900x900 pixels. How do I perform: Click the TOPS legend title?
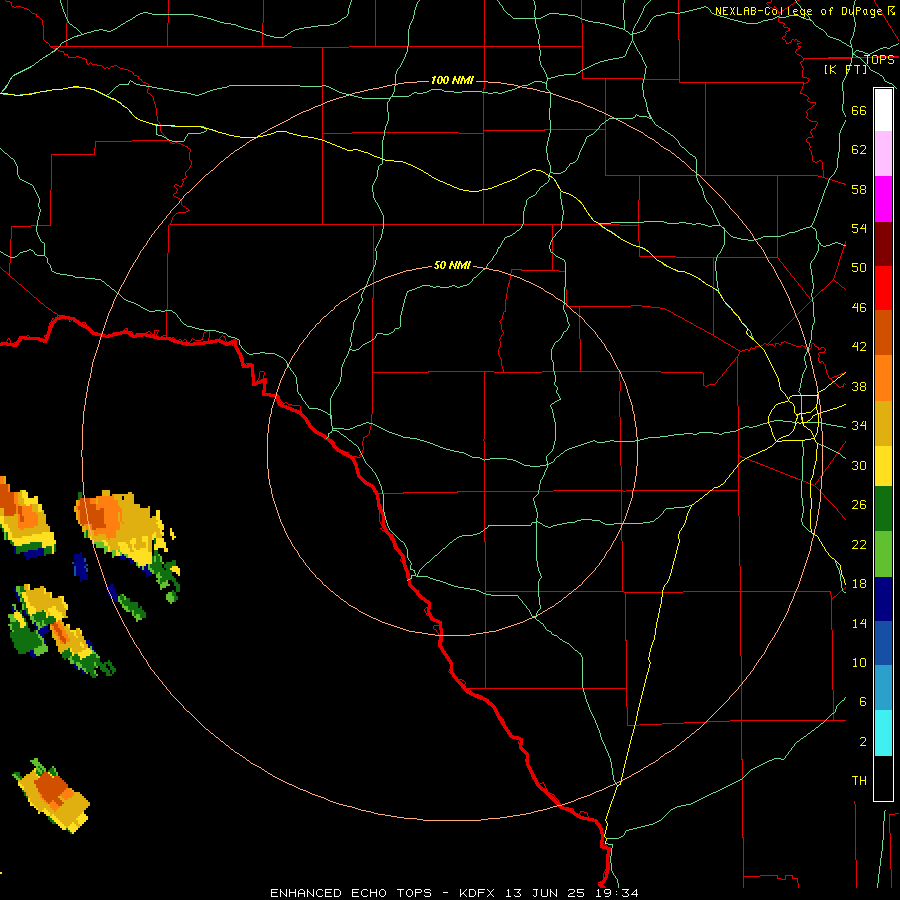coord(879,60)
